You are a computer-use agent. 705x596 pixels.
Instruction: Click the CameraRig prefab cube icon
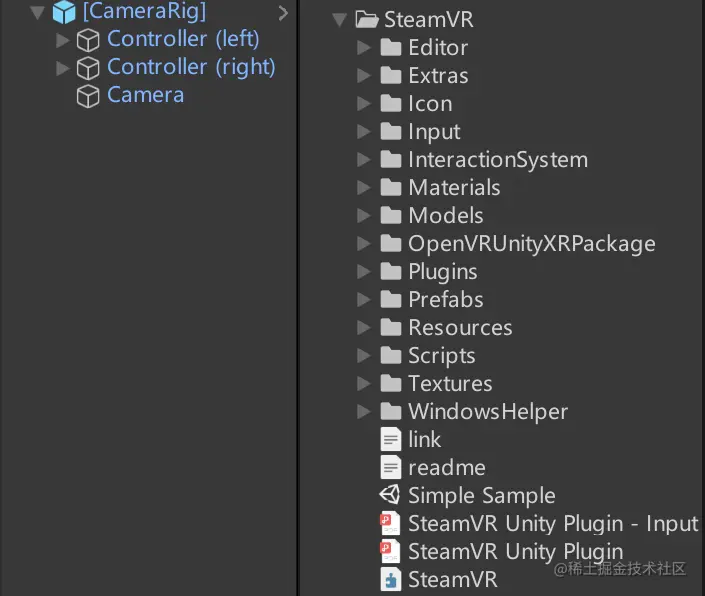[64, 12]
